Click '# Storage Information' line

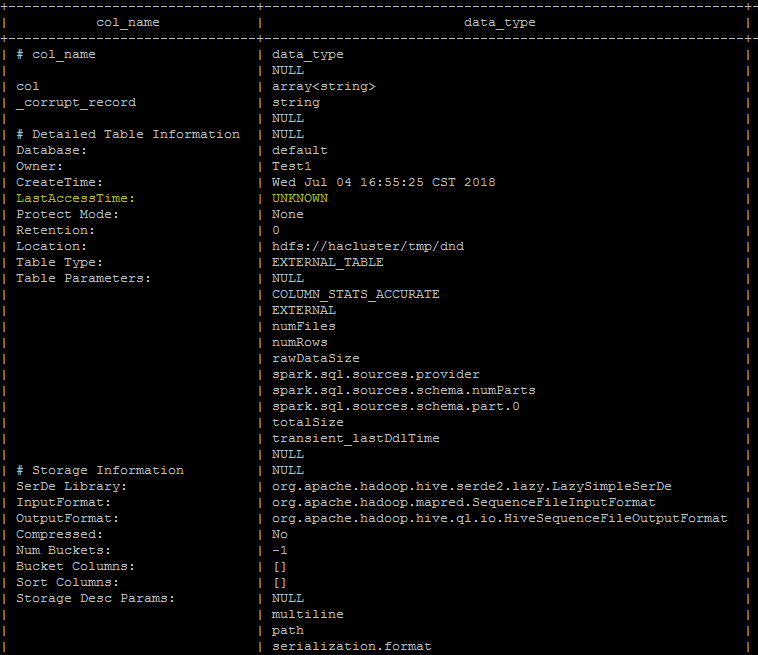pos(100,470)
